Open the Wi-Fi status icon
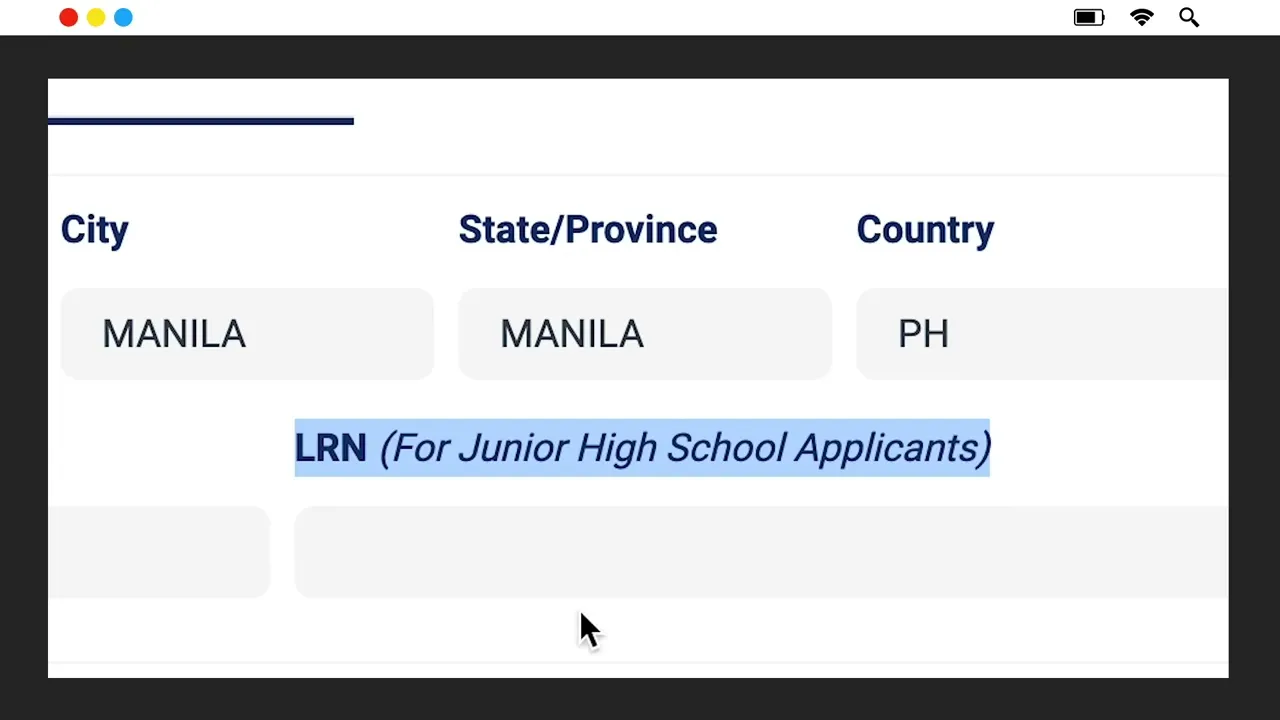Screen dimensions: 1280x720 [x=1142, y=17]
